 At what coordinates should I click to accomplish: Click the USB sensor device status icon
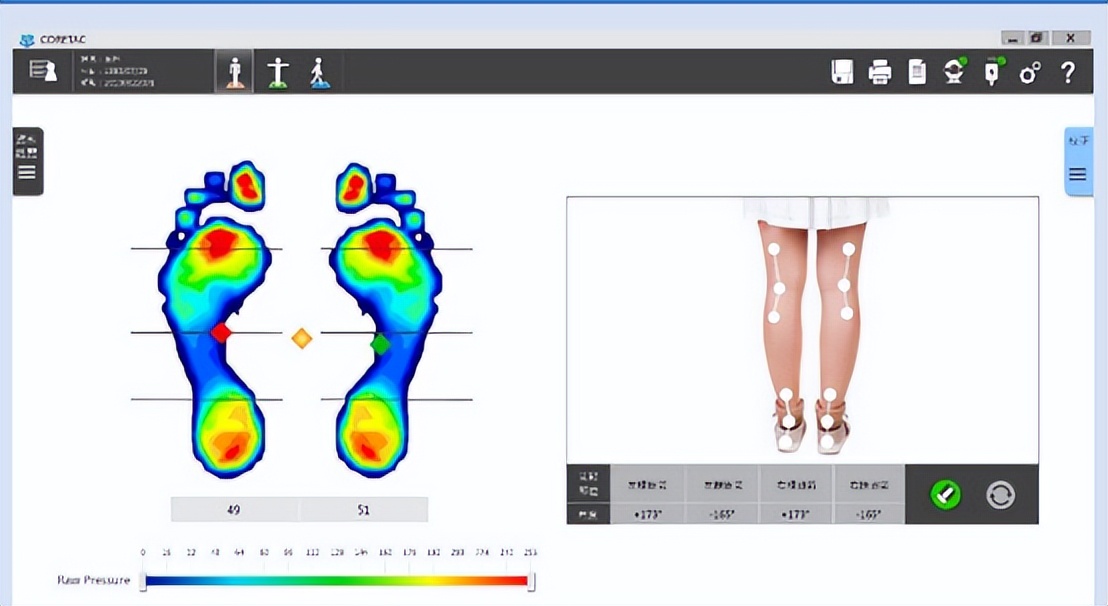click(x=993, y=71)
